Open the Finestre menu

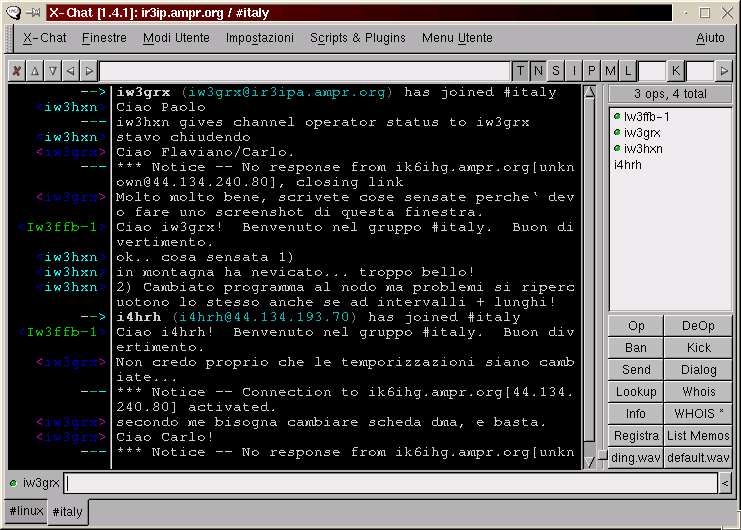tap(104, 38)
